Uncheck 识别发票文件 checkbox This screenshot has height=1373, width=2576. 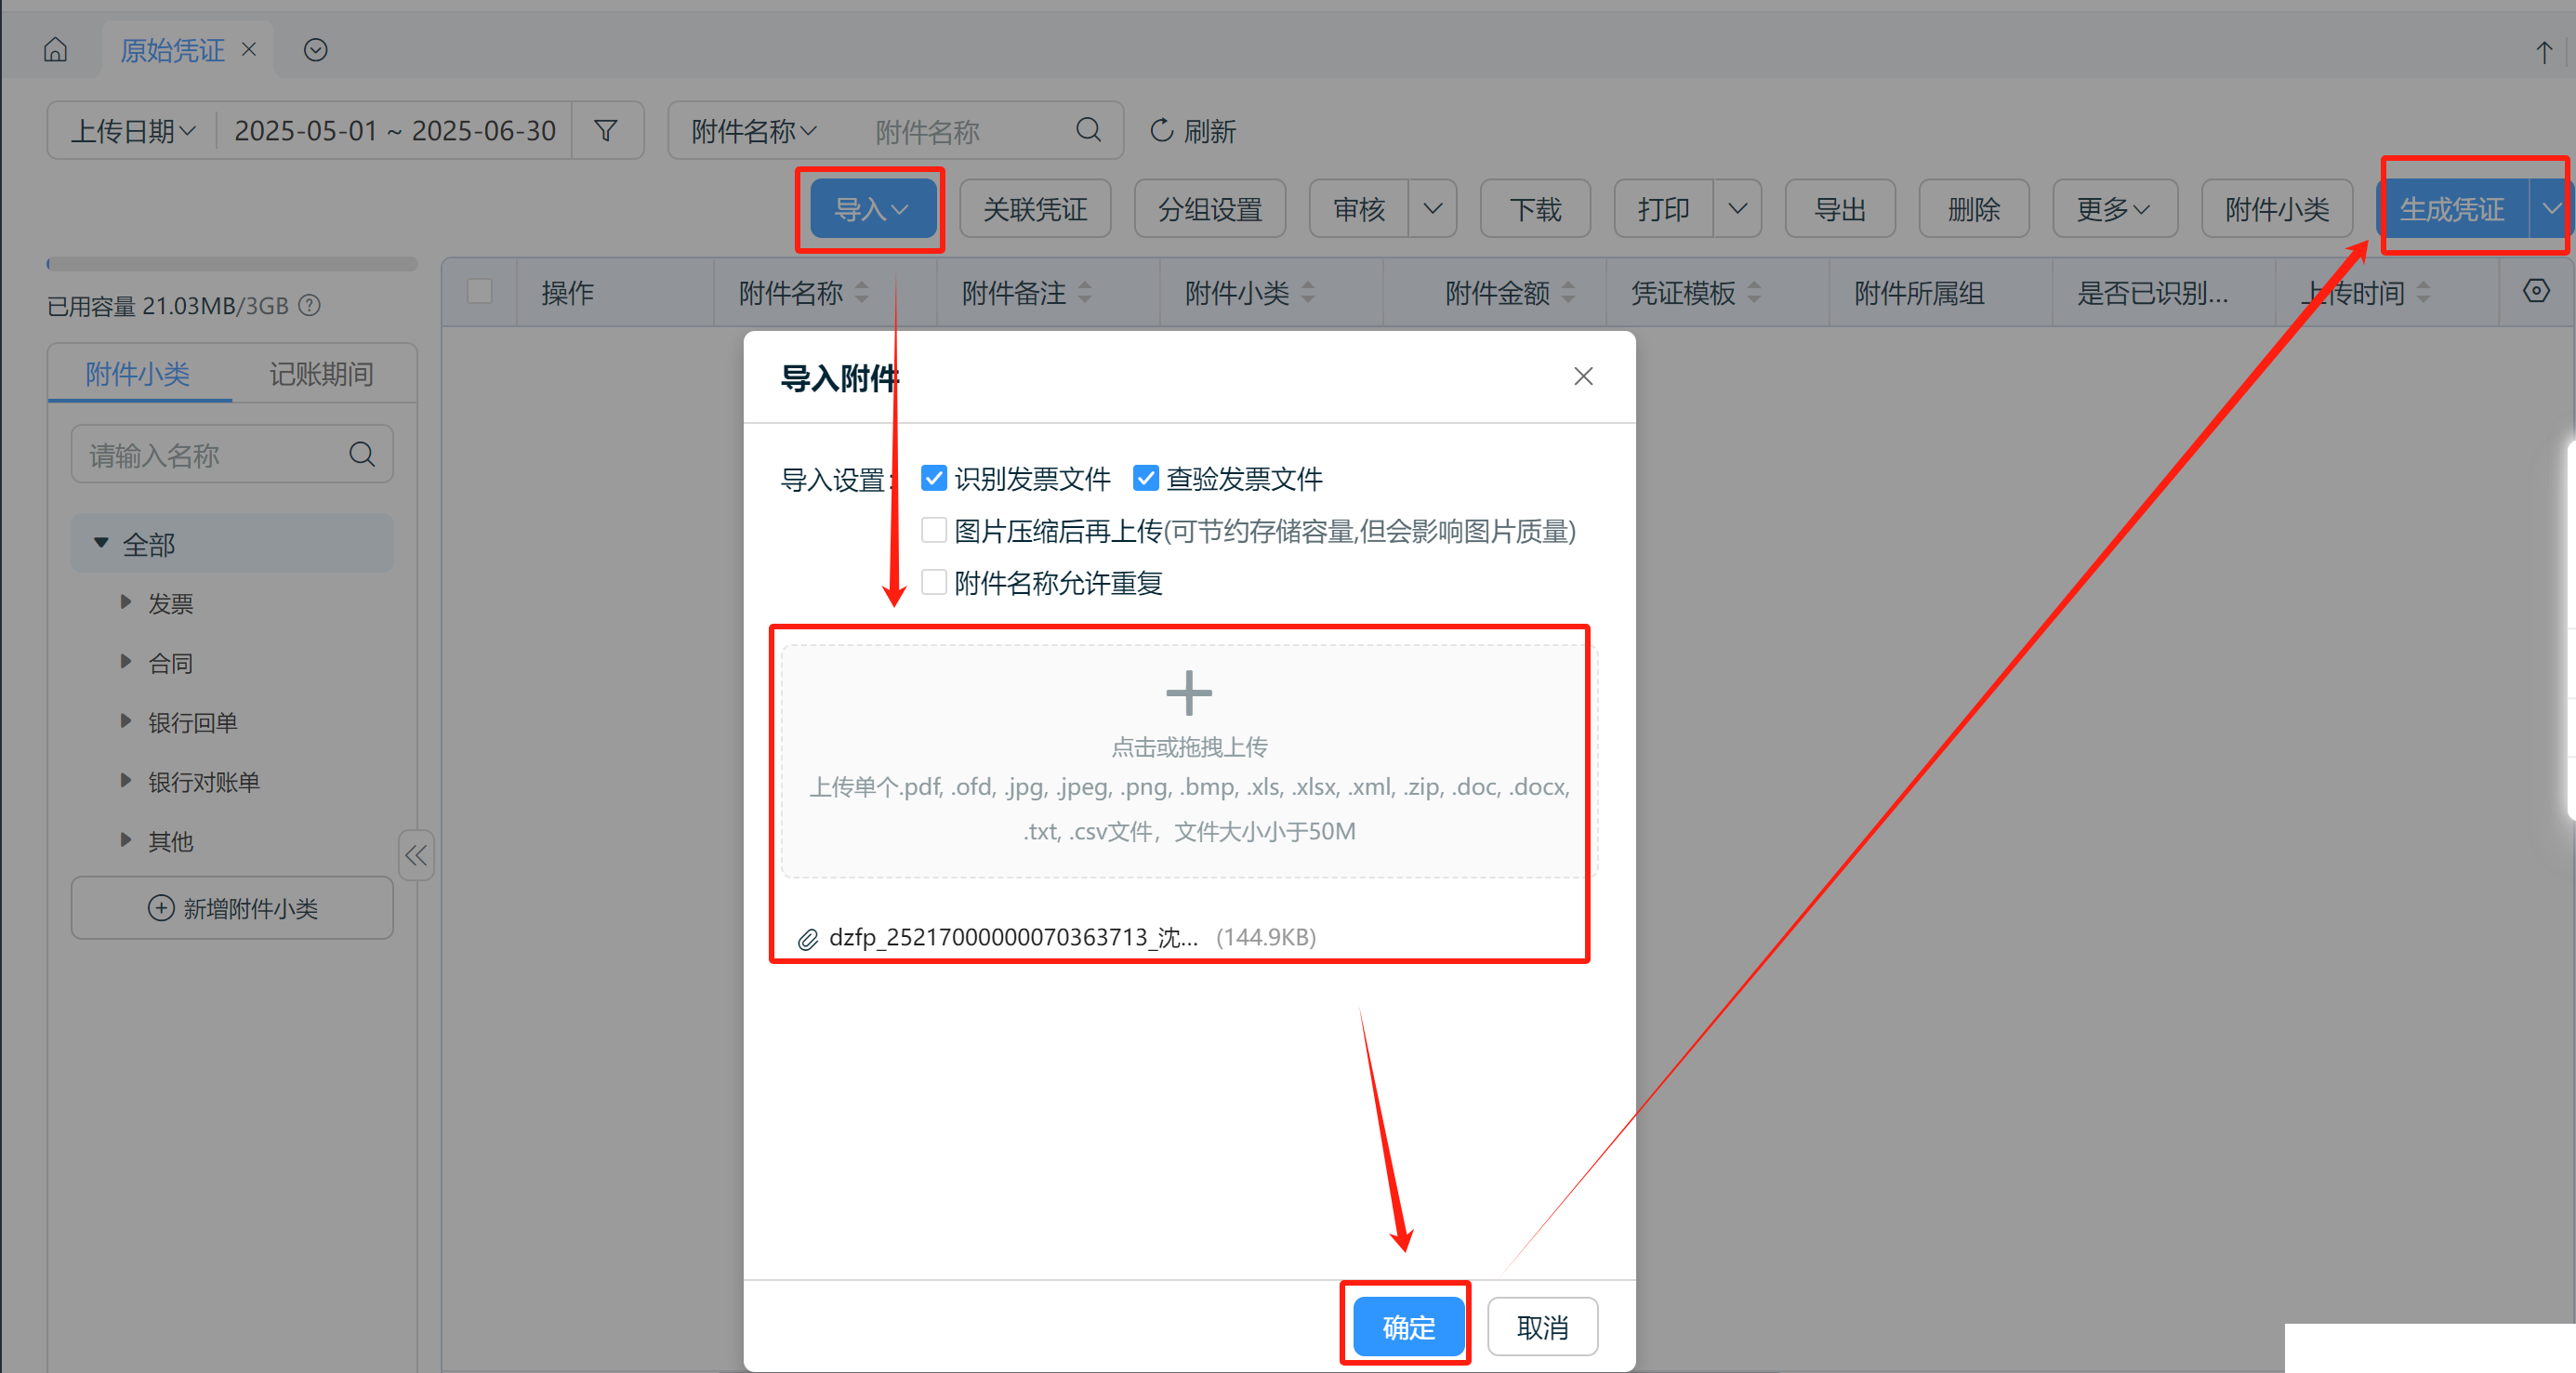tap(933, 479)
